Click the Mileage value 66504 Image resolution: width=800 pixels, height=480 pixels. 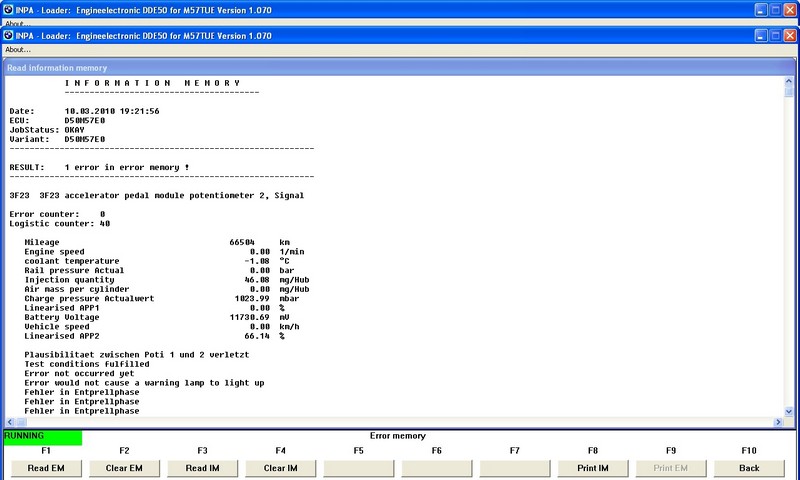242,242
